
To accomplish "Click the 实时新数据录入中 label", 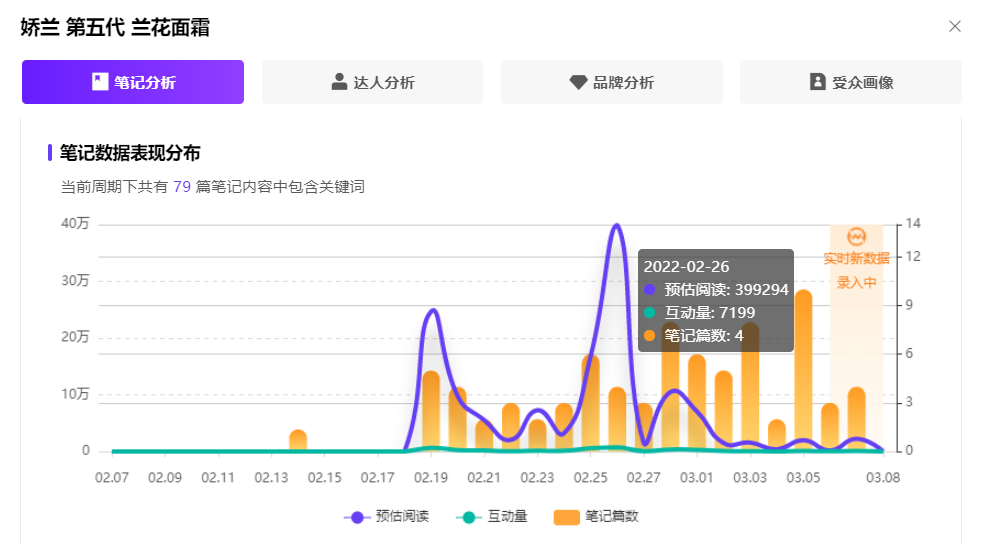I will point(856,270).
